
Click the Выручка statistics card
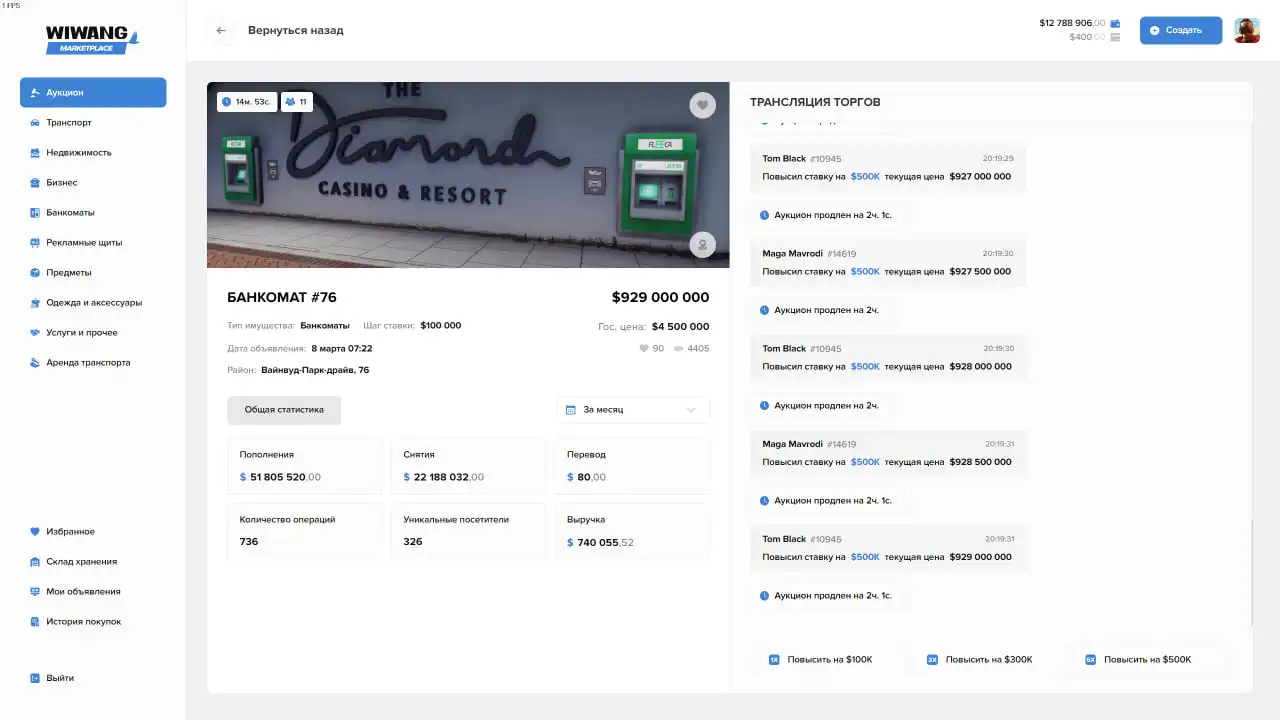(x=632, y=531)
